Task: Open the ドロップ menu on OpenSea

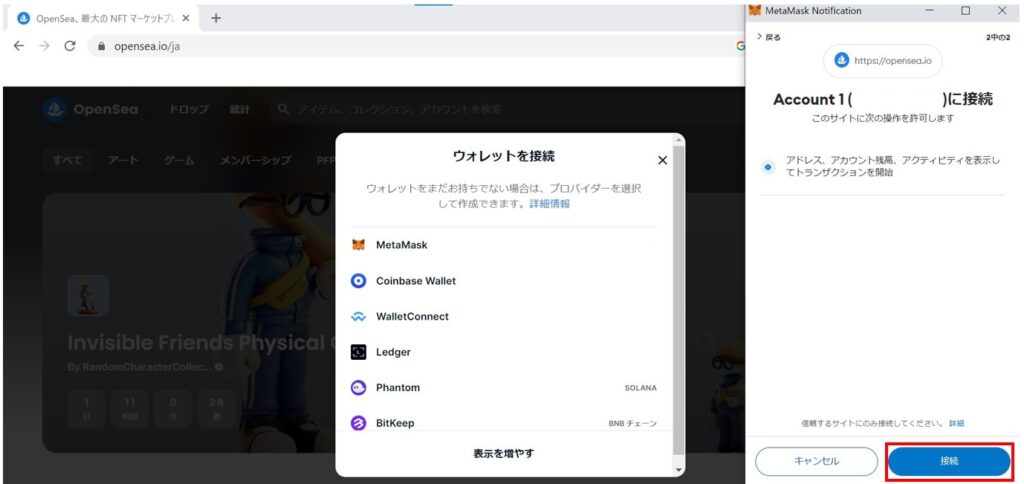Action: 189,109
